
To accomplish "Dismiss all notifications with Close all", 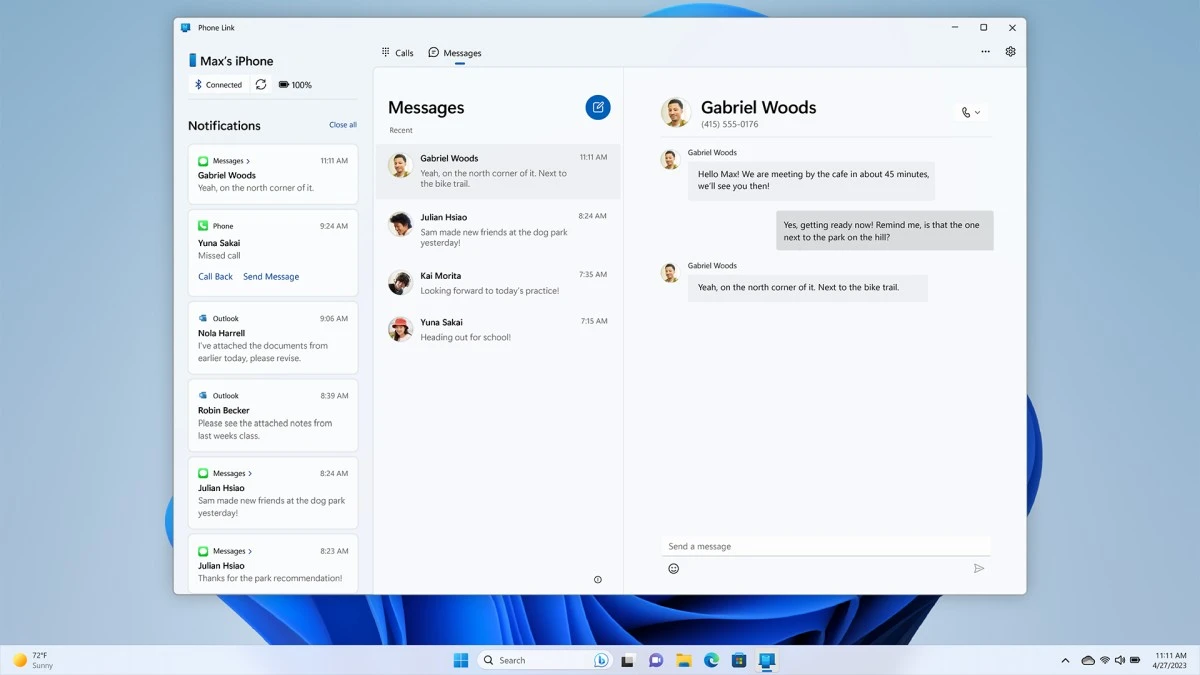I will click(x=343, y=124).
